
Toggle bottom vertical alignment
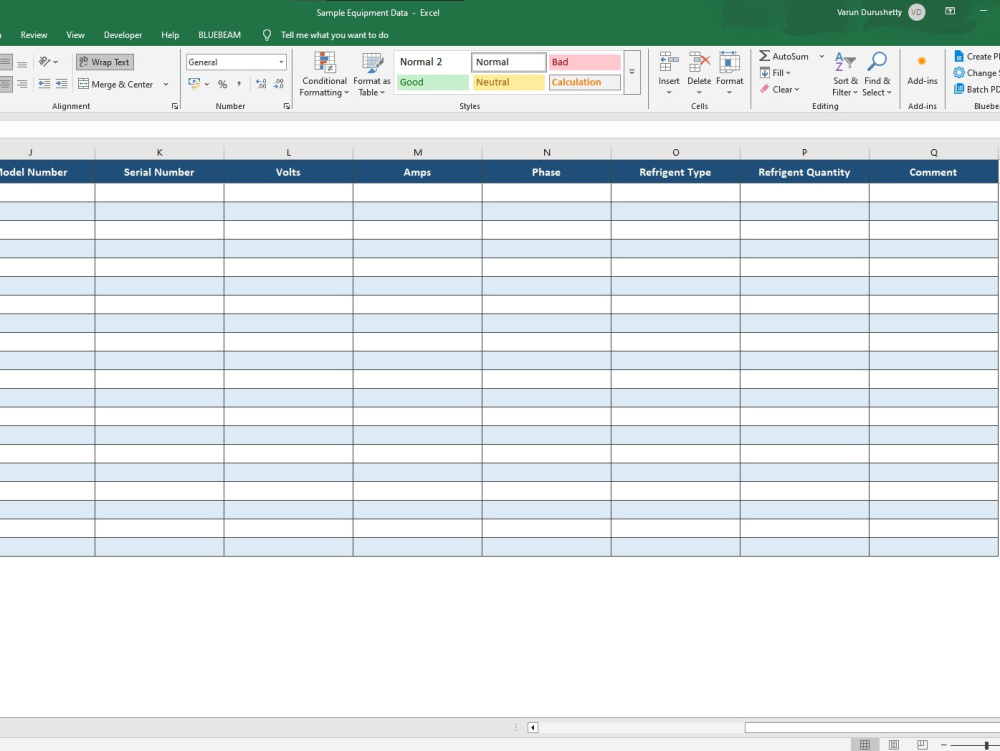[22, 63]
